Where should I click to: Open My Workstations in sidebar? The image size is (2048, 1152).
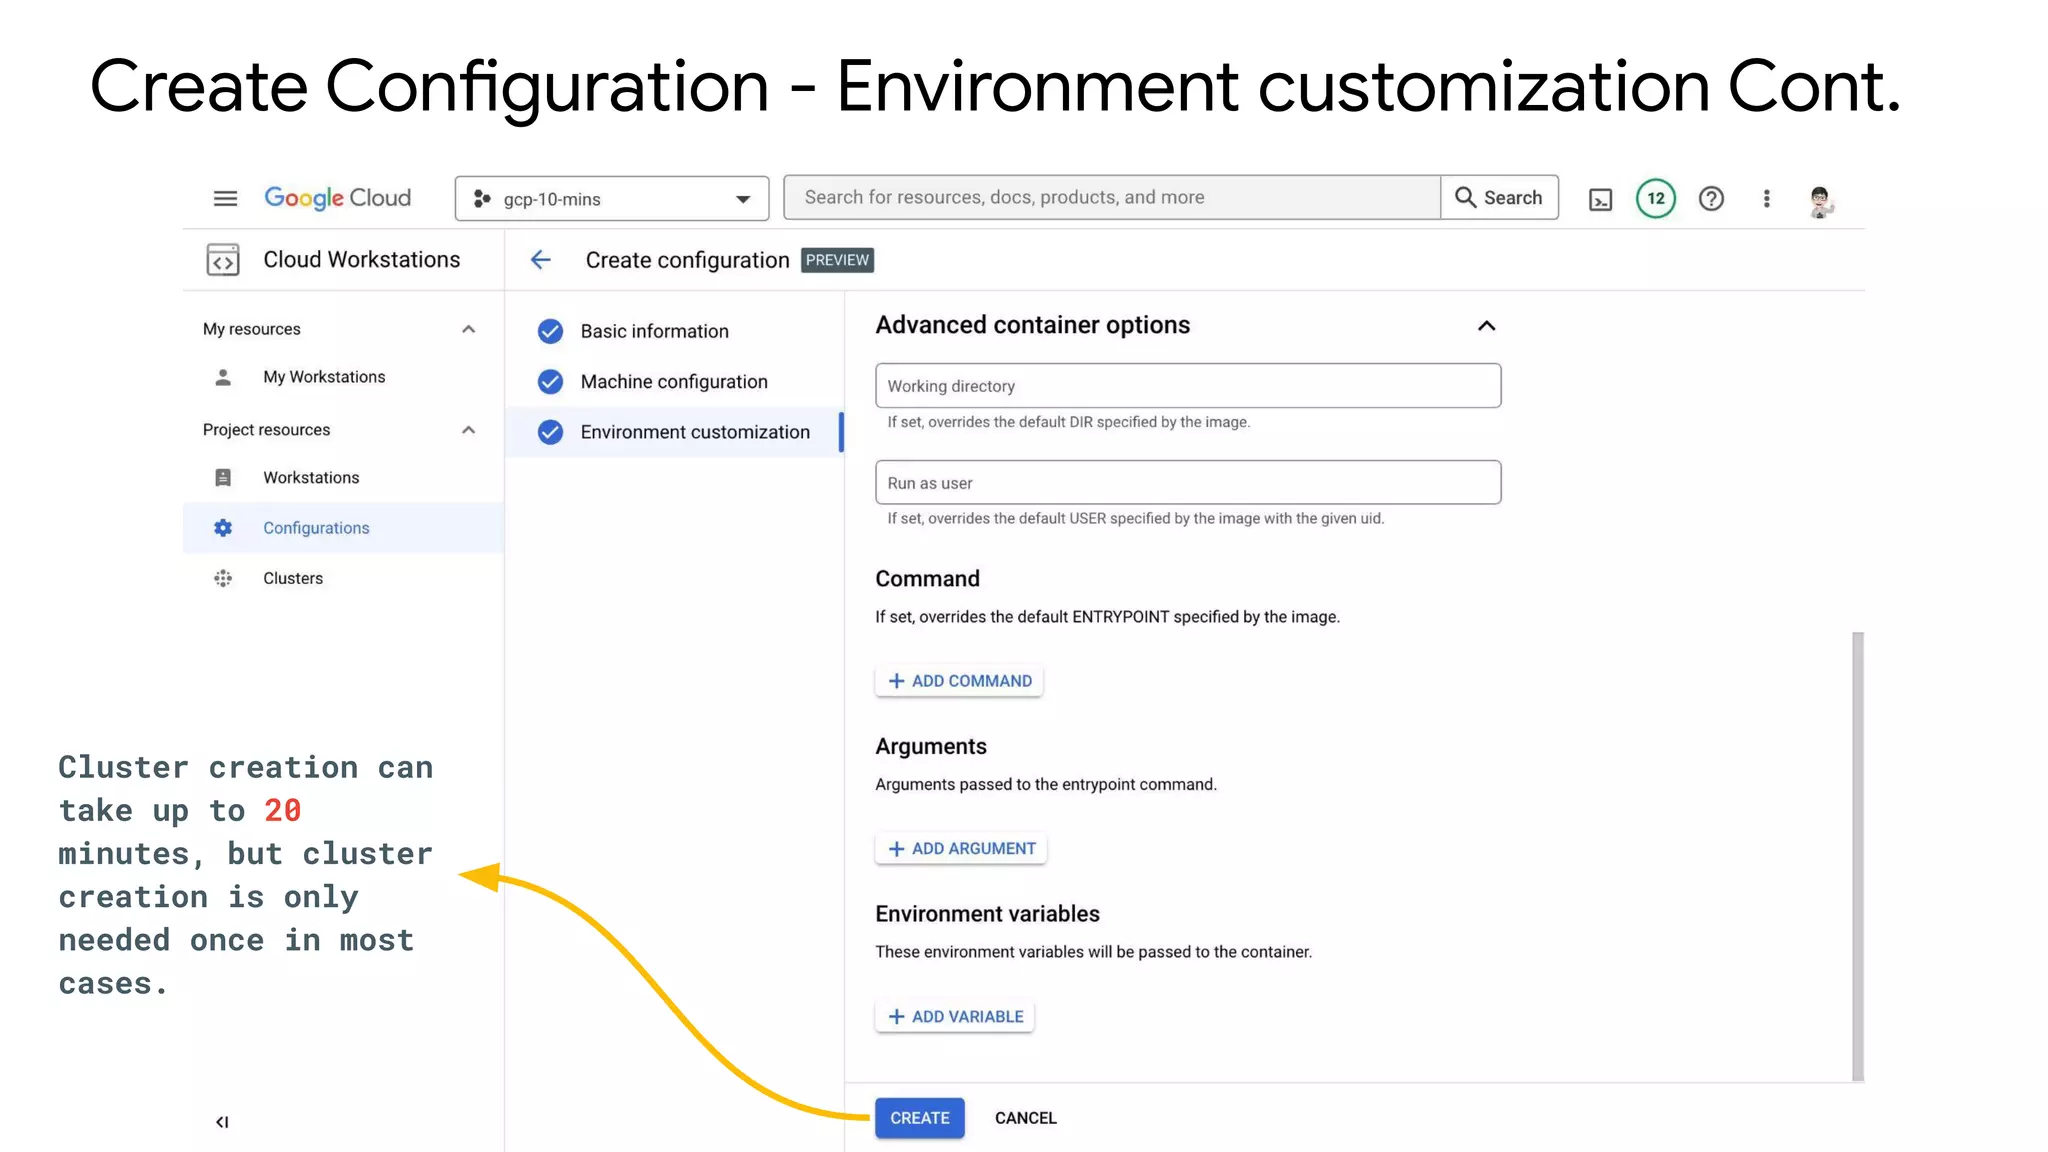pos(324,377)
